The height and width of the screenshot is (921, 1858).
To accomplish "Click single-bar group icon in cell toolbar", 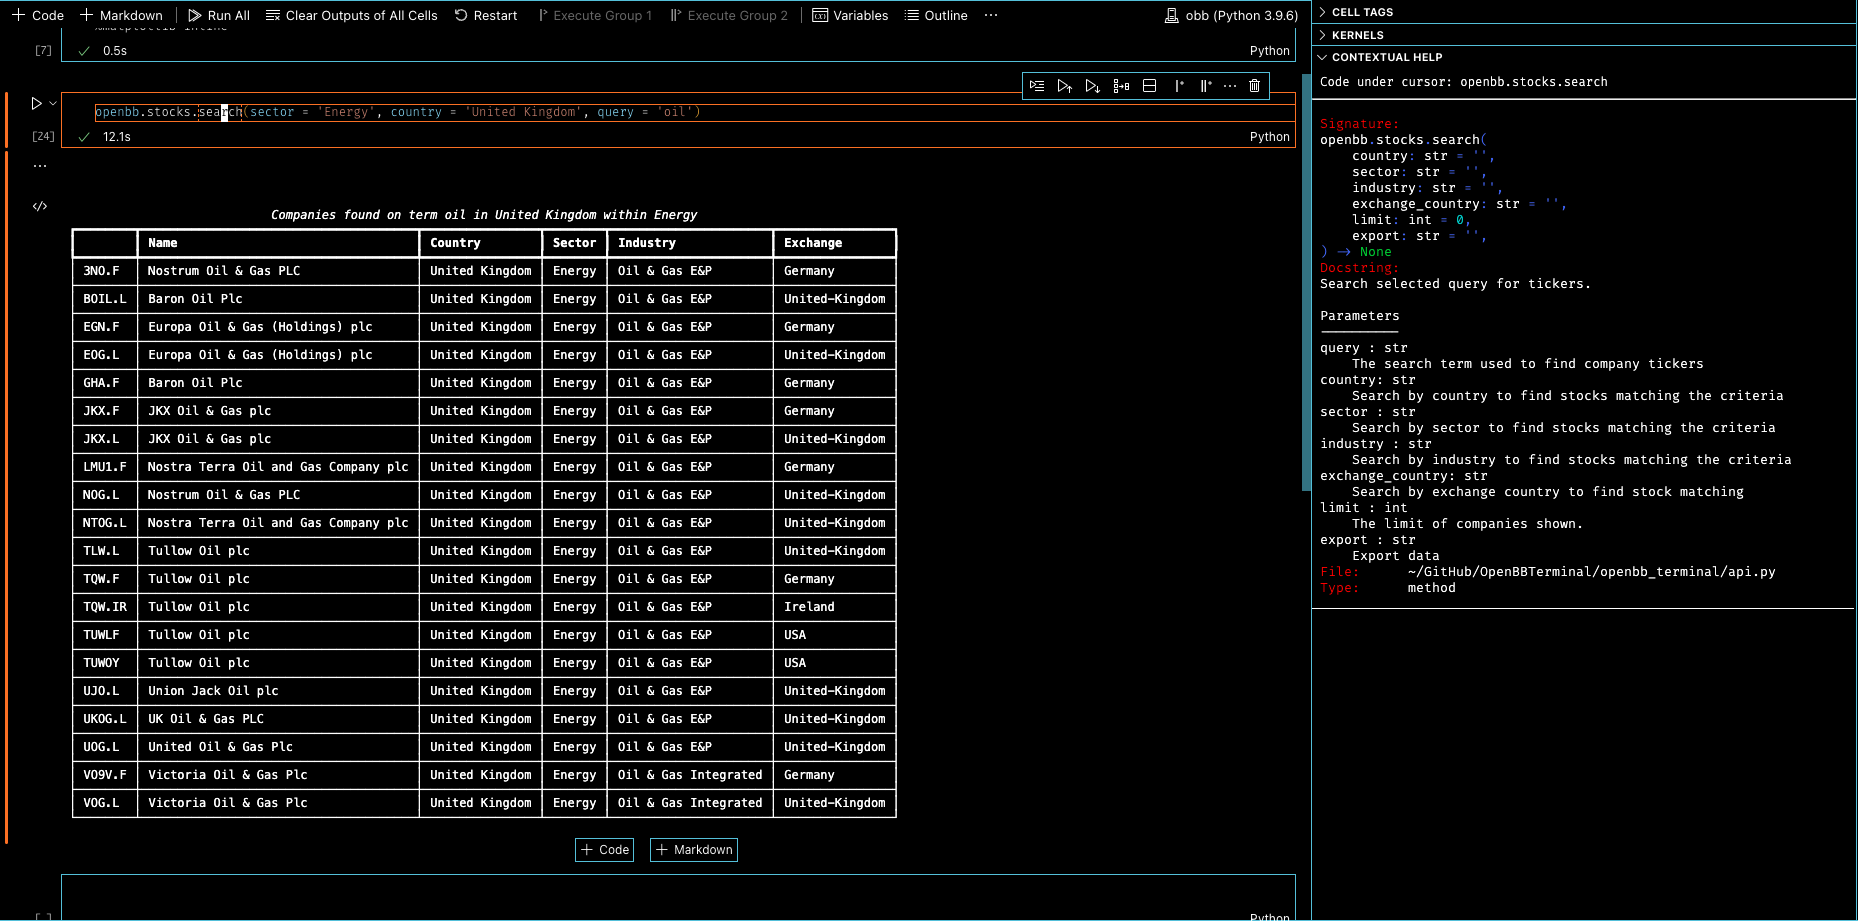I will pos(1179,86).
